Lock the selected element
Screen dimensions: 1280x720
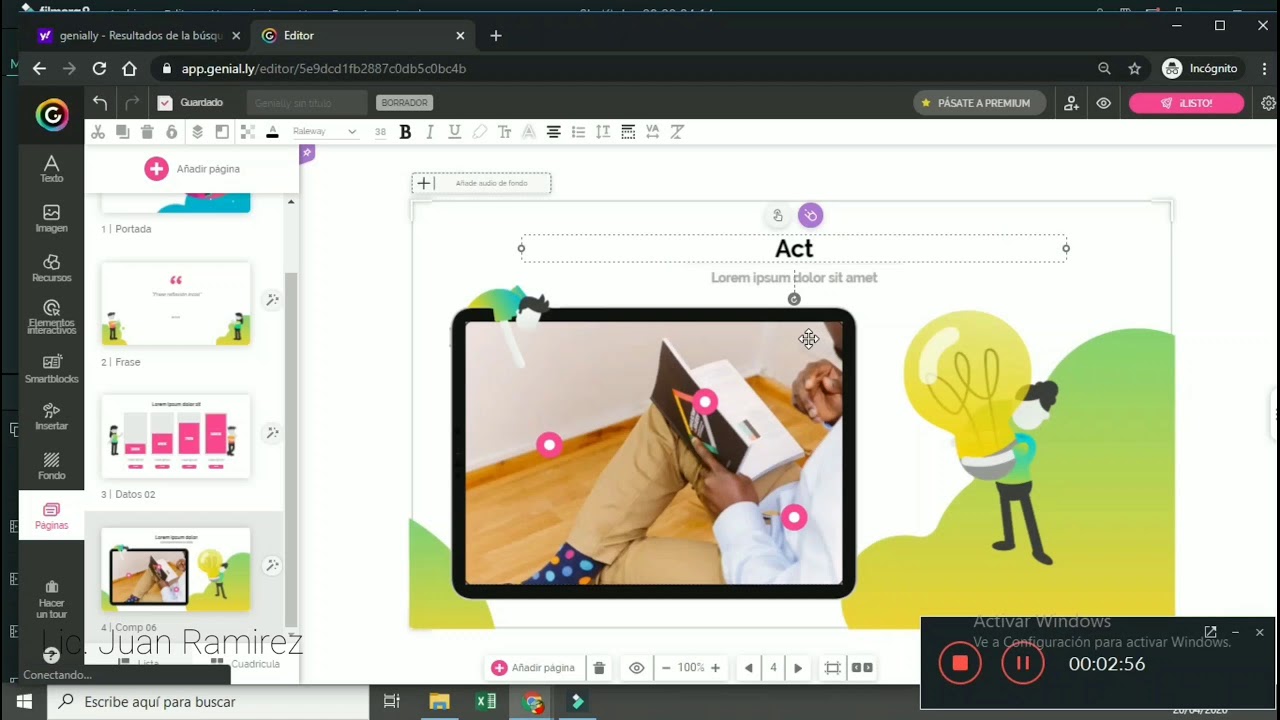coord(172,132)
